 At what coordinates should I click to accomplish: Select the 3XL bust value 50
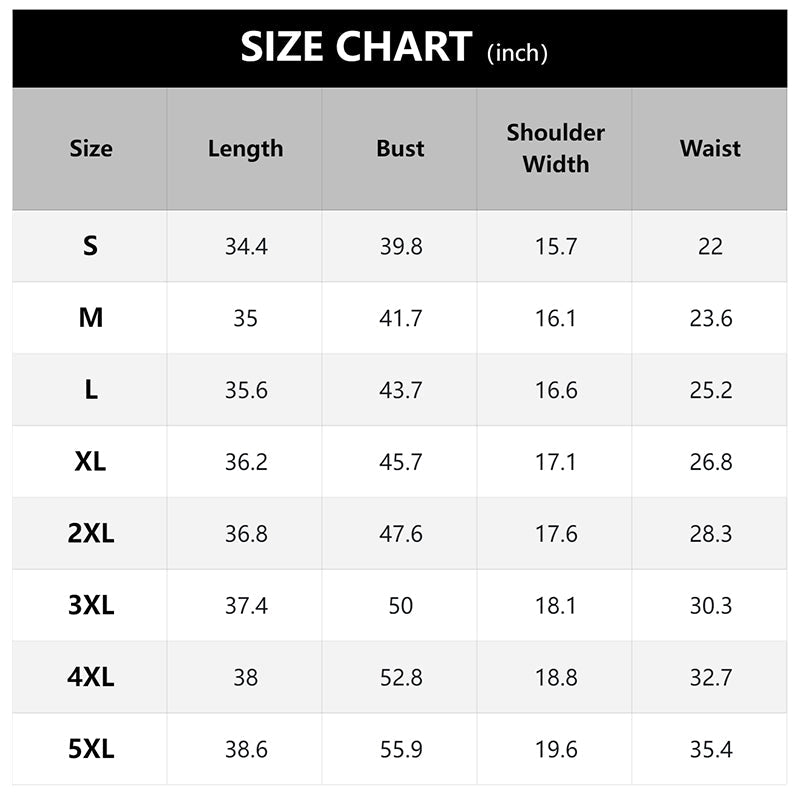[400, 606]
